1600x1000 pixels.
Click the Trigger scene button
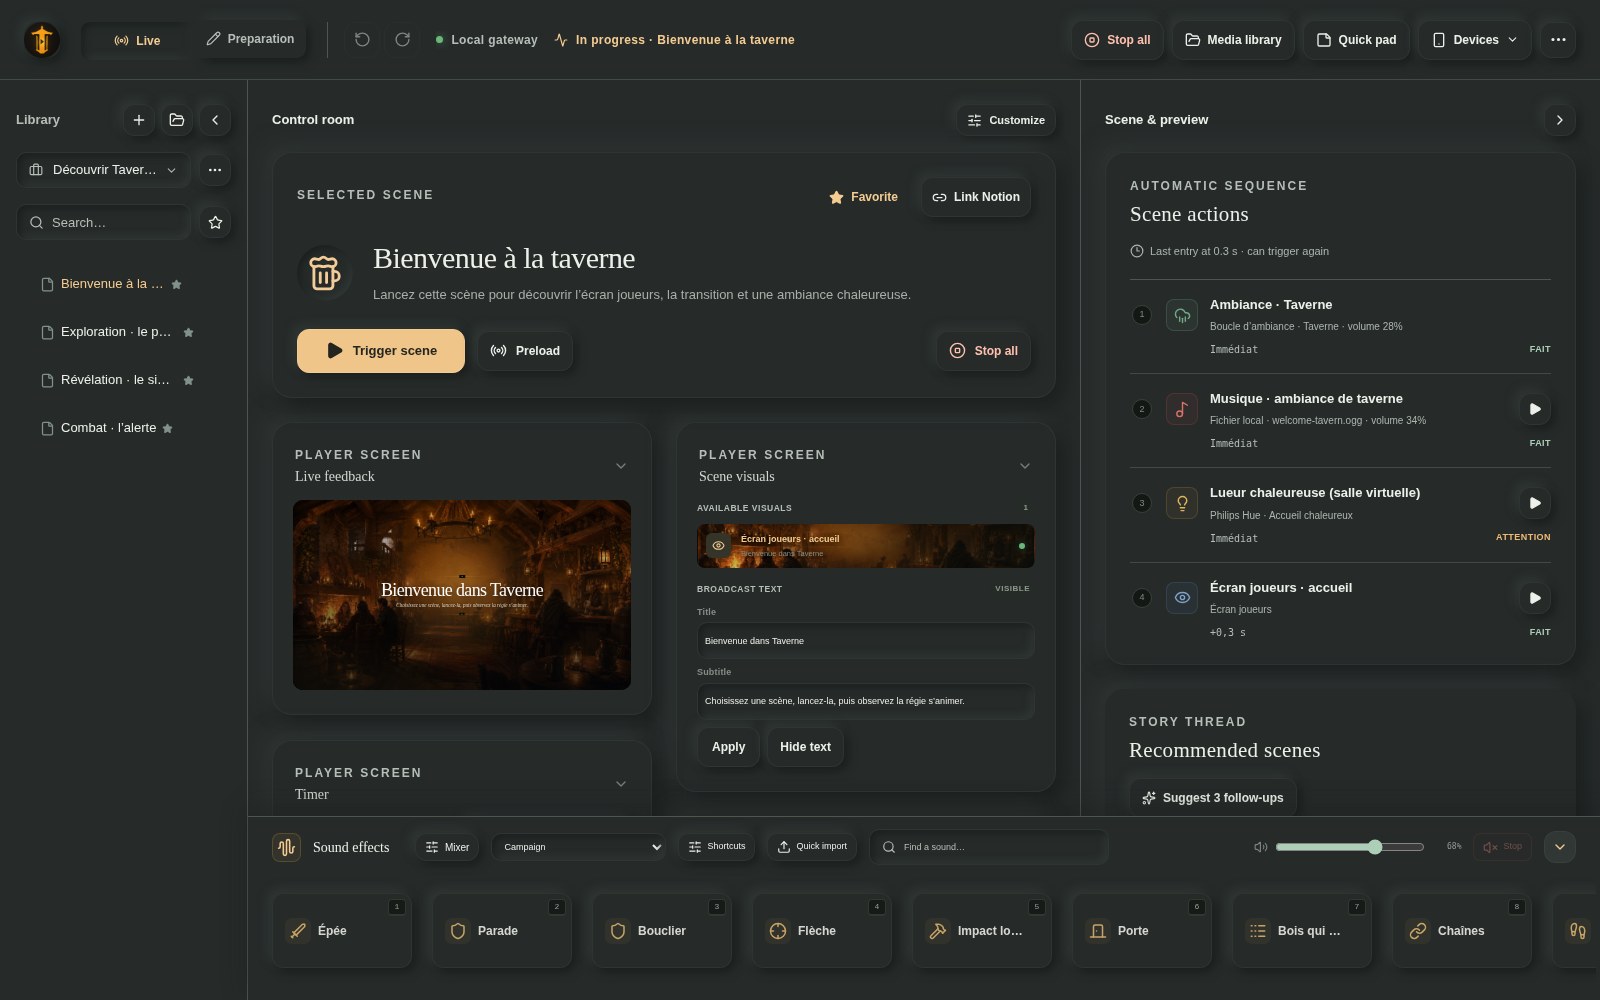coord(381,351)
